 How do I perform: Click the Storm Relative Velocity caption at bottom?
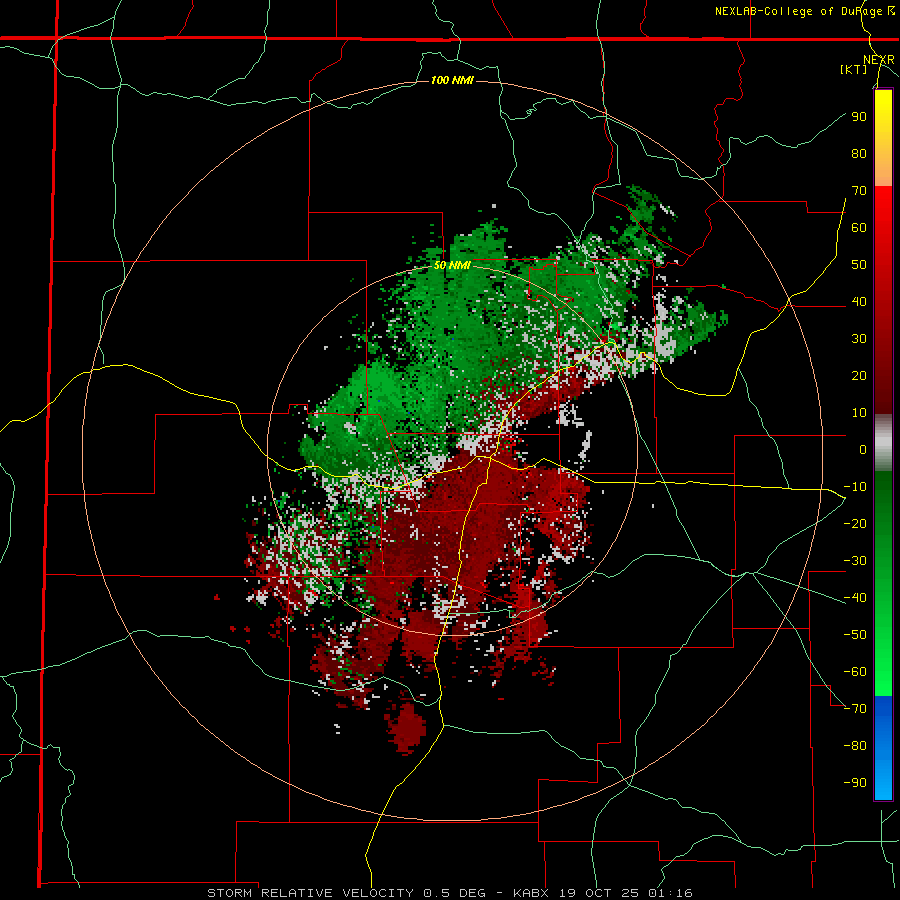[x=450, y=893]
